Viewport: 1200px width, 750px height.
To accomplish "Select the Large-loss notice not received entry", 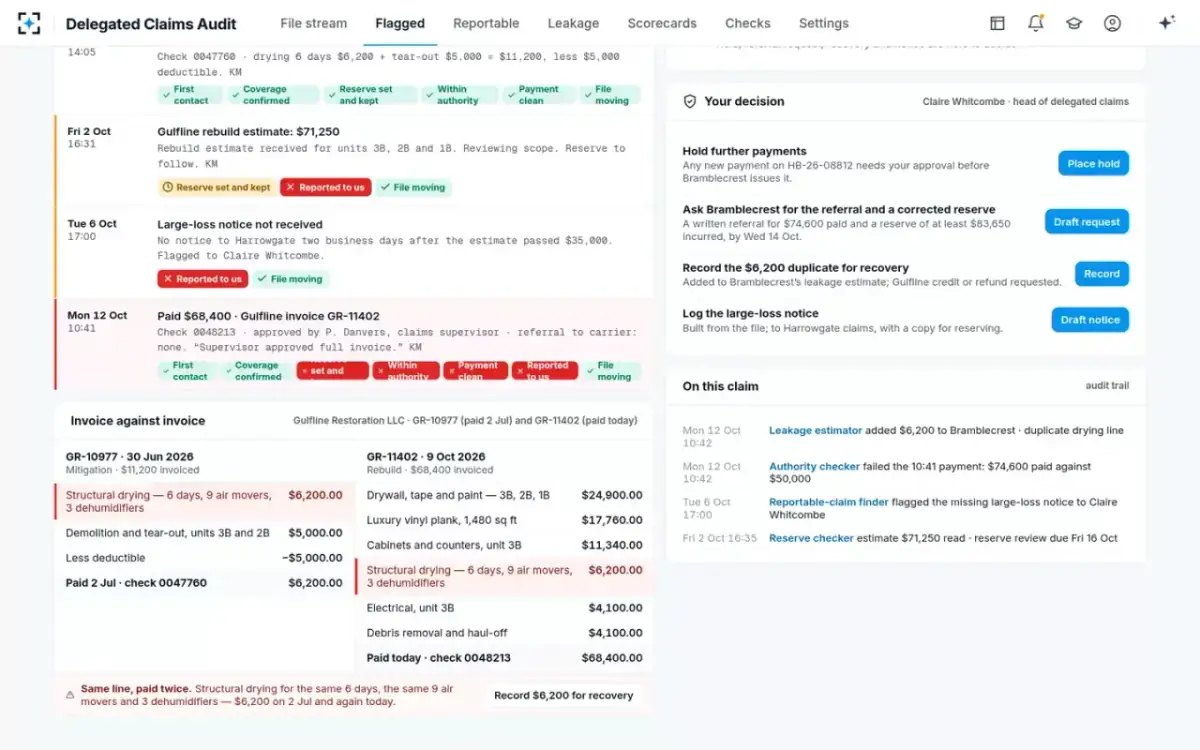I will coord(355,252).
